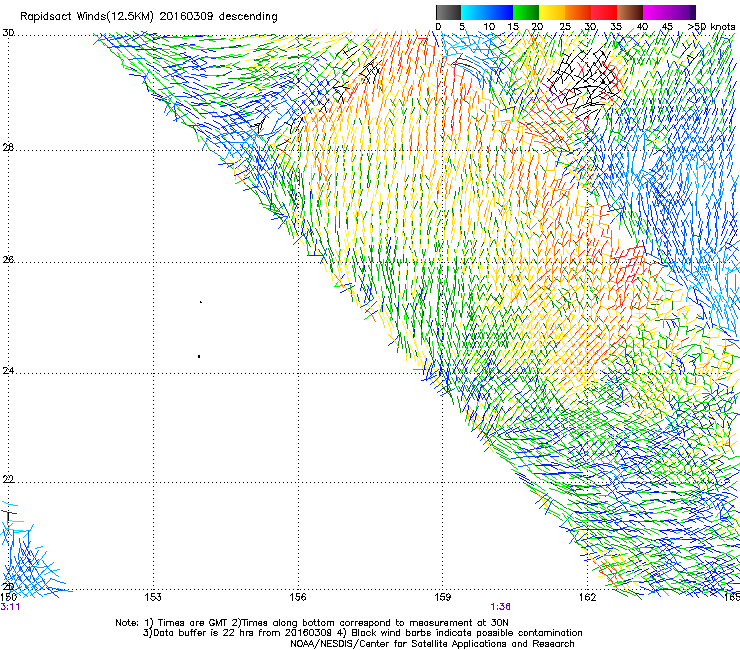Click the longitude label 162
This screenshot has height=650, width=740.
point(588,597)
